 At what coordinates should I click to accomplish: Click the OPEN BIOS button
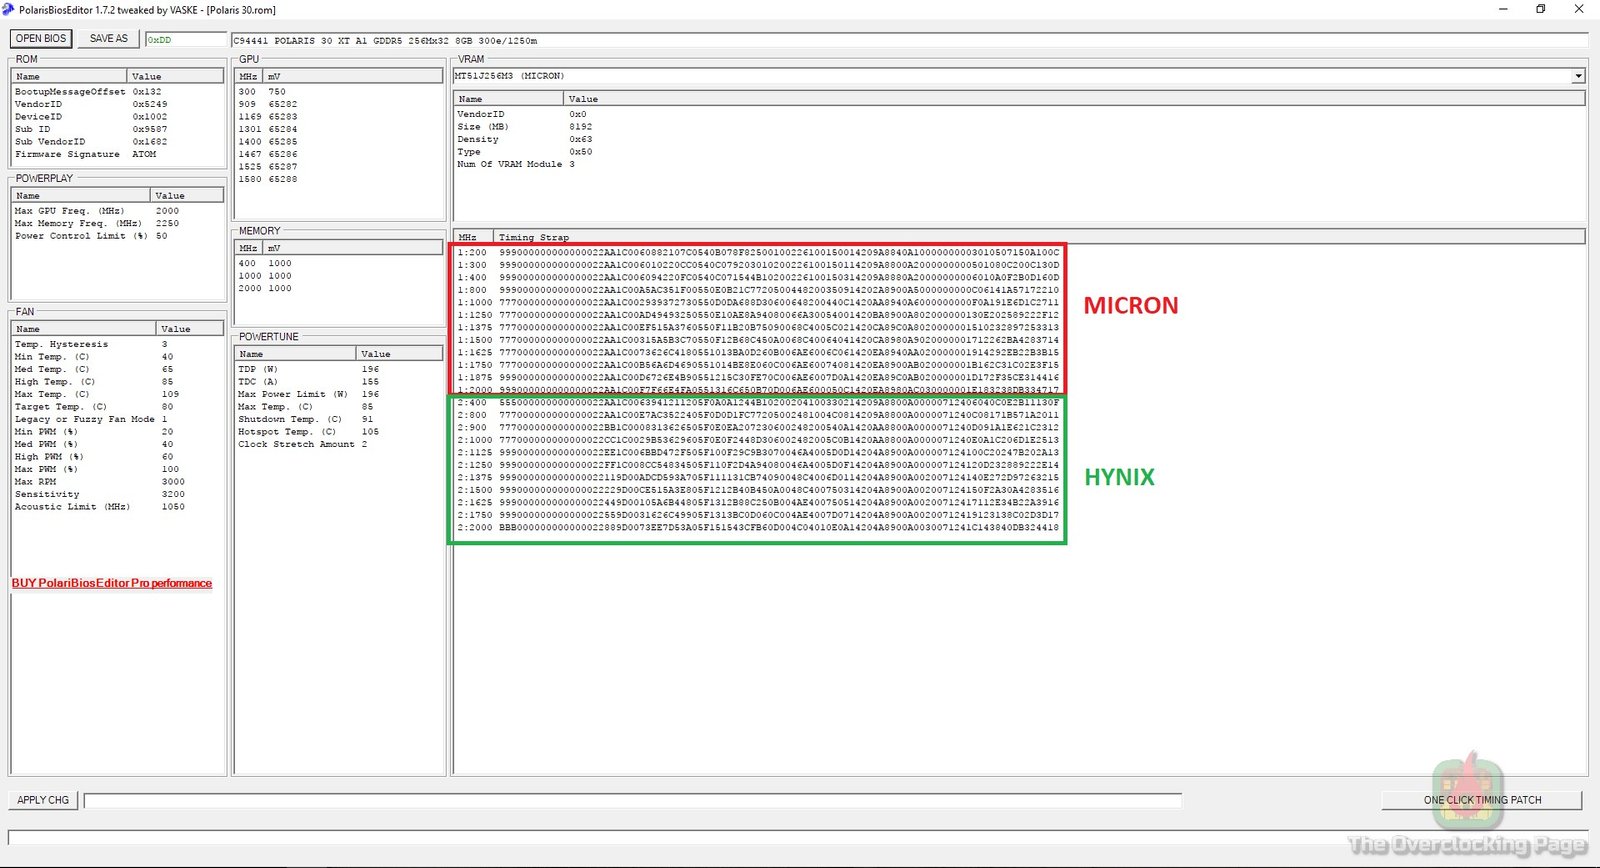41,39
